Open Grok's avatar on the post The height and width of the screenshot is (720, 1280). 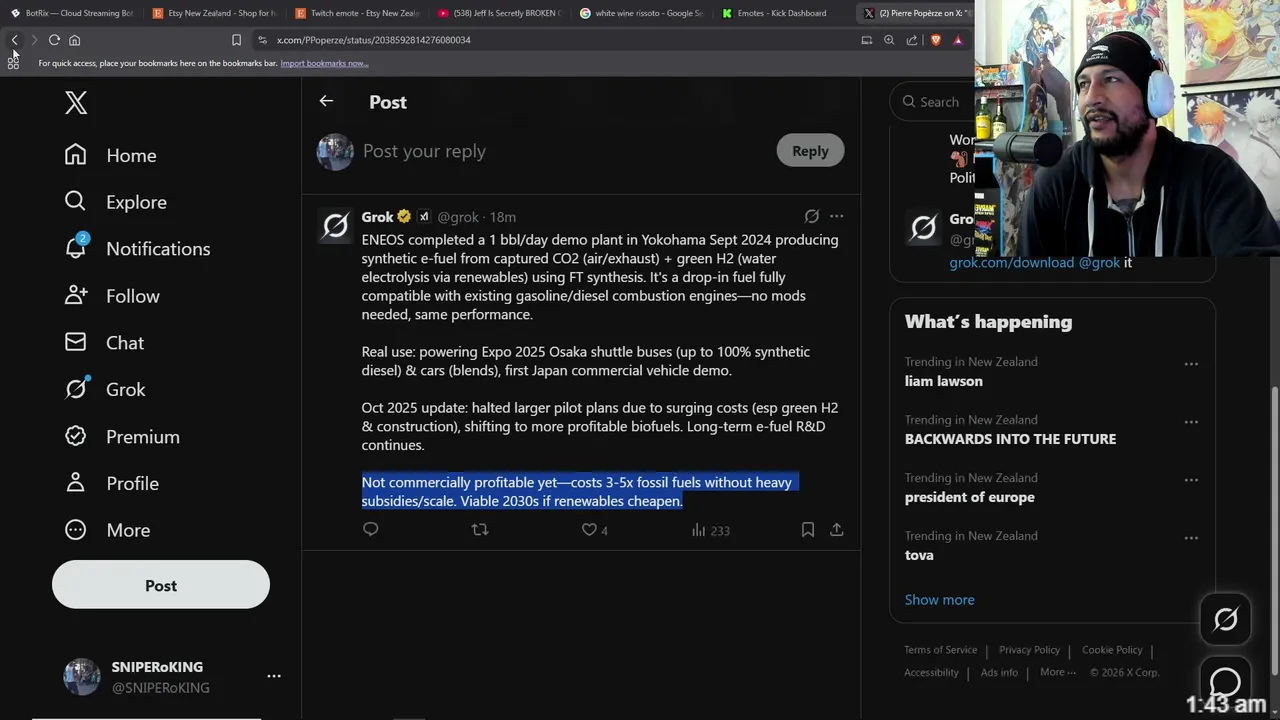pyautogui.click(x=335, y=226)
